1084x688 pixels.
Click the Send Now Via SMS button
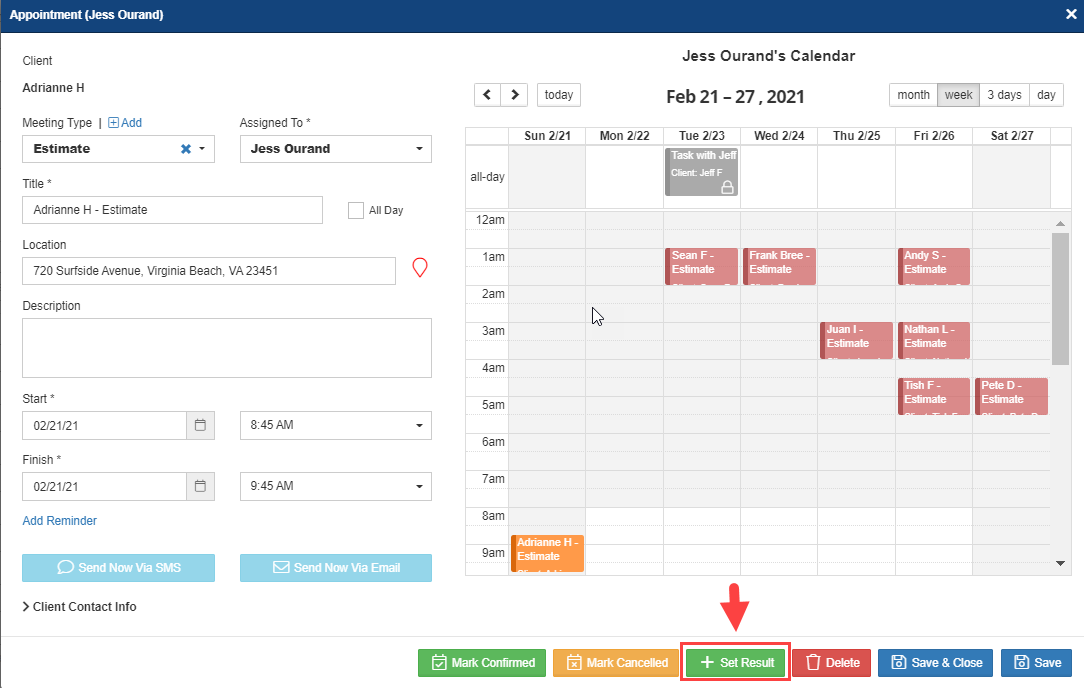pyautogui.click(x=118, y=568)
